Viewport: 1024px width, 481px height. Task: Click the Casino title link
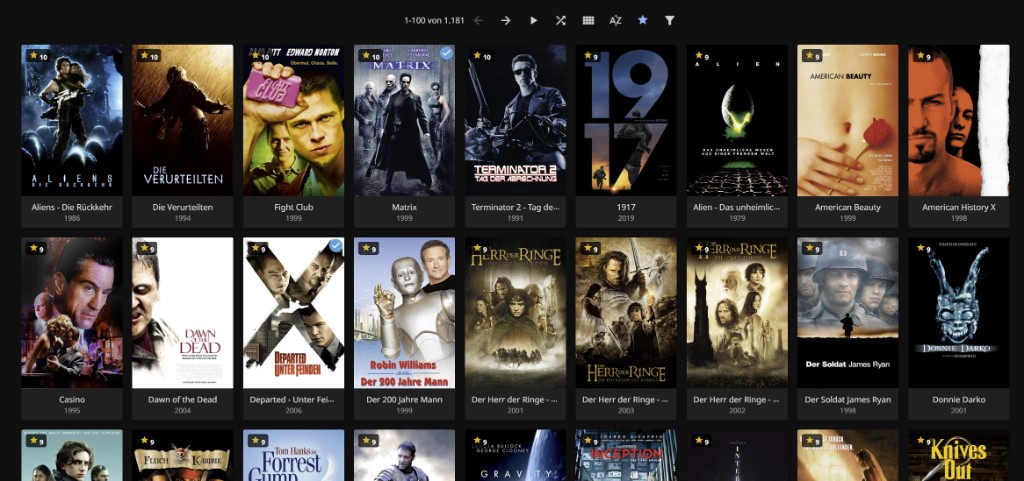point(72,399)
